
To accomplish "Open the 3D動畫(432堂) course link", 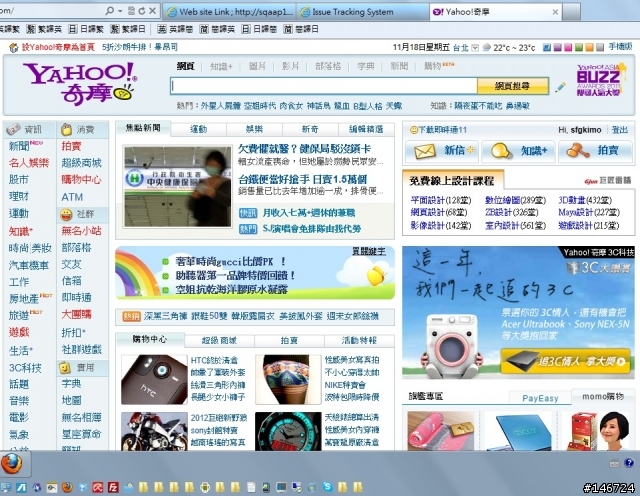I will pos(585,200).
